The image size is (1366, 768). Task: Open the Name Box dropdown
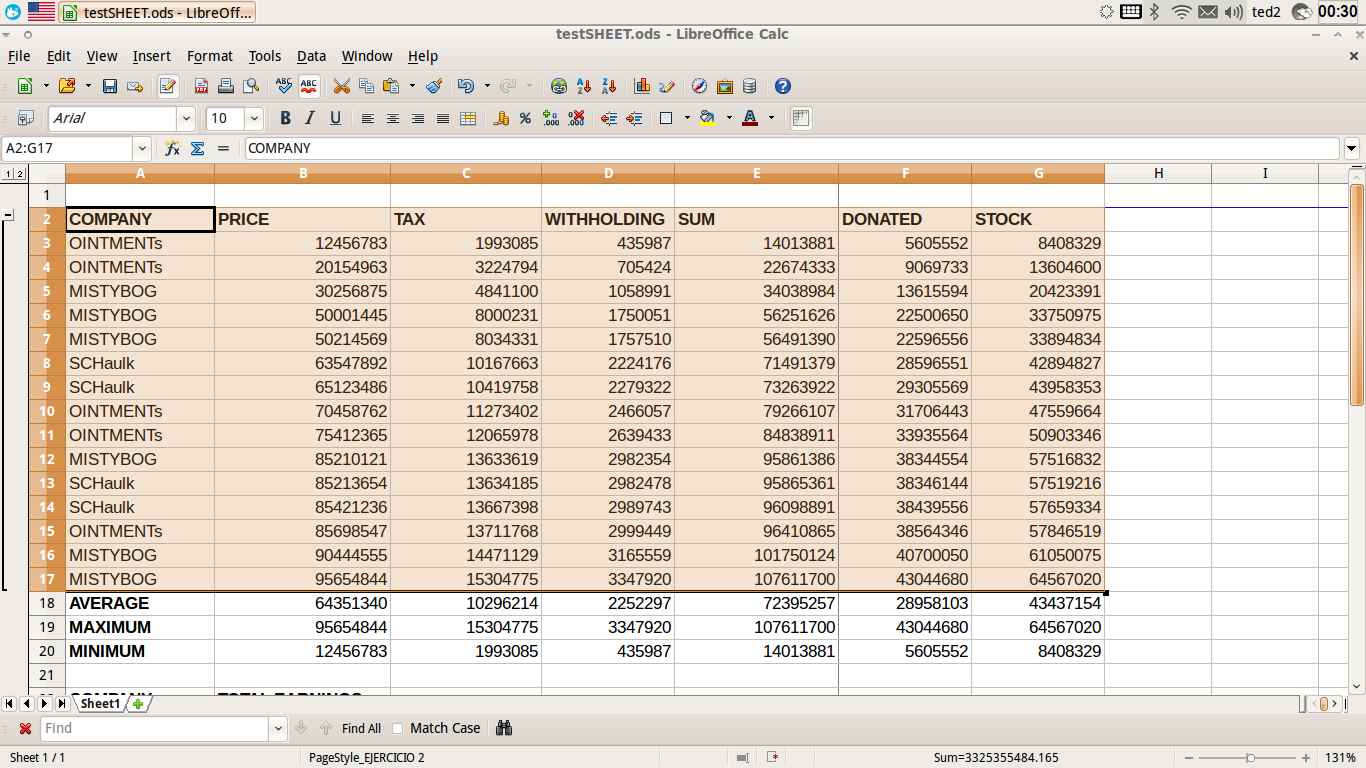click(141, 149)
